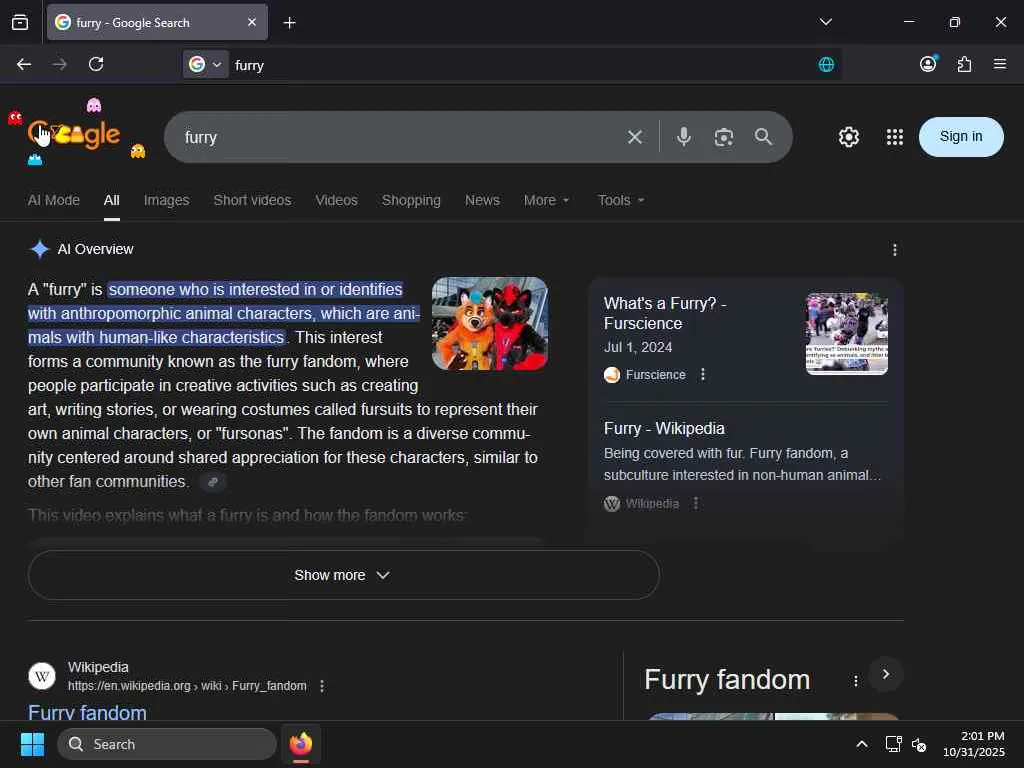Open What's a Furry? - Furscience link

(665, 313)
